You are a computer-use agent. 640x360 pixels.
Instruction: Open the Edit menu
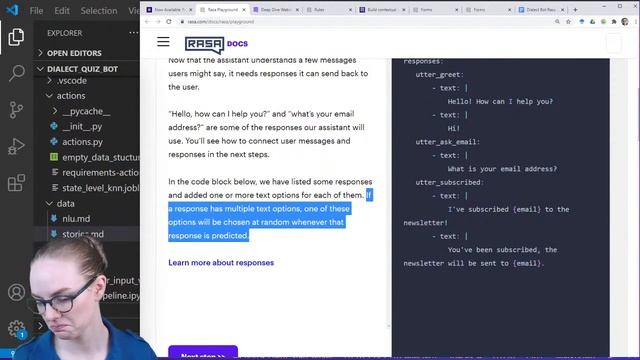pos(62,11)
